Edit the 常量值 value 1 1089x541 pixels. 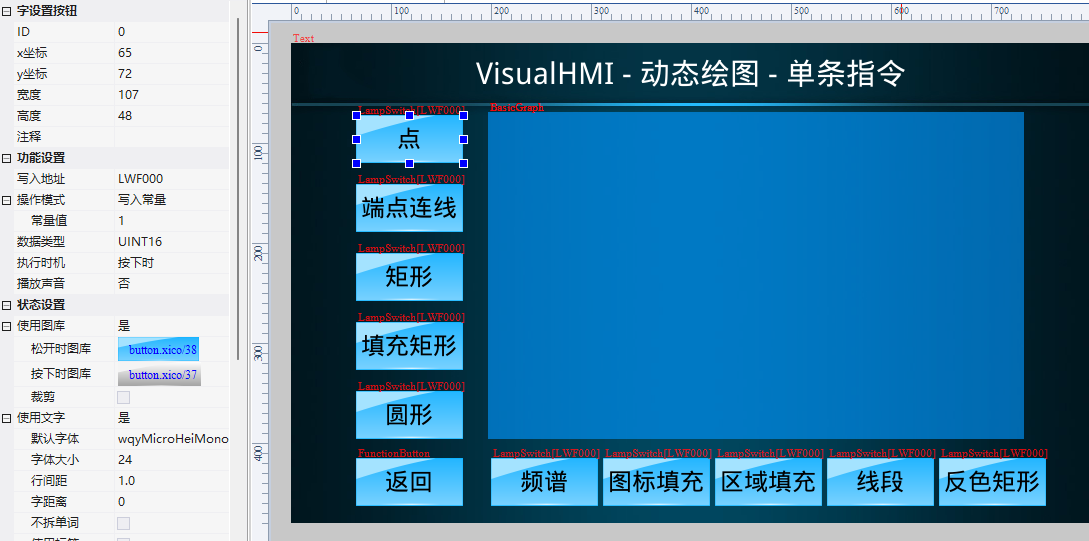[x=172, y=221]
